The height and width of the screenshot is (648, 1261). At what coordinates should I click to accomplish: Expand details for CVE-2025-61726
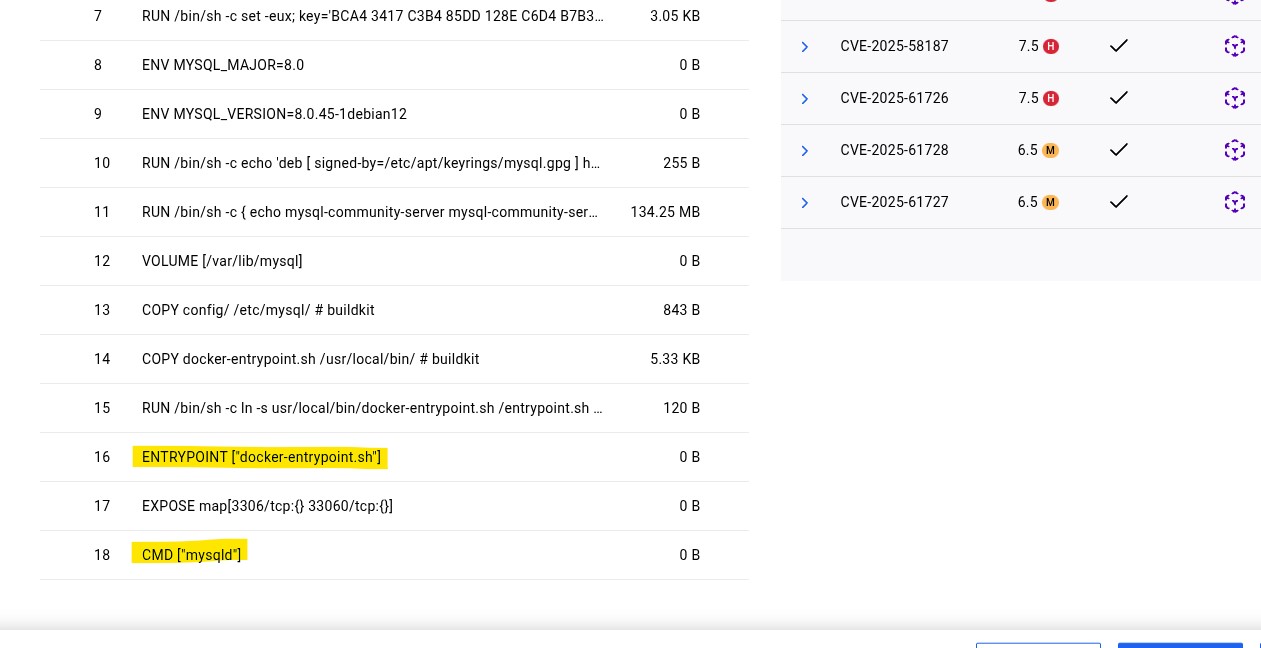[804, 99]
